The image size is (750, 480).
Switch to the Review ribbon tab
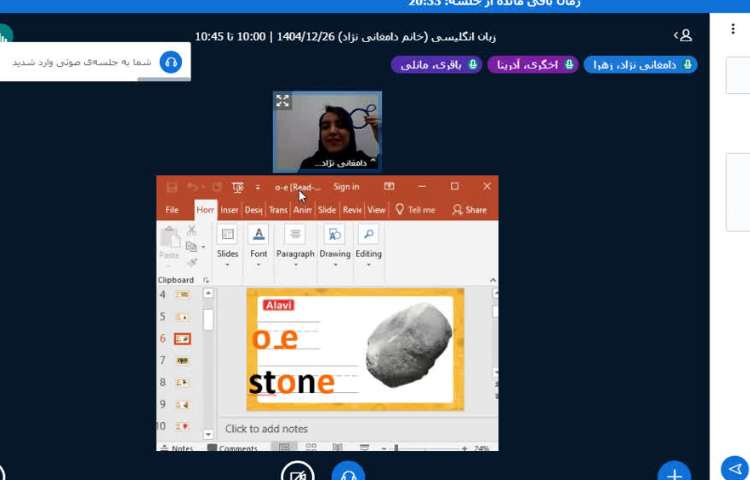click(352, 210)
